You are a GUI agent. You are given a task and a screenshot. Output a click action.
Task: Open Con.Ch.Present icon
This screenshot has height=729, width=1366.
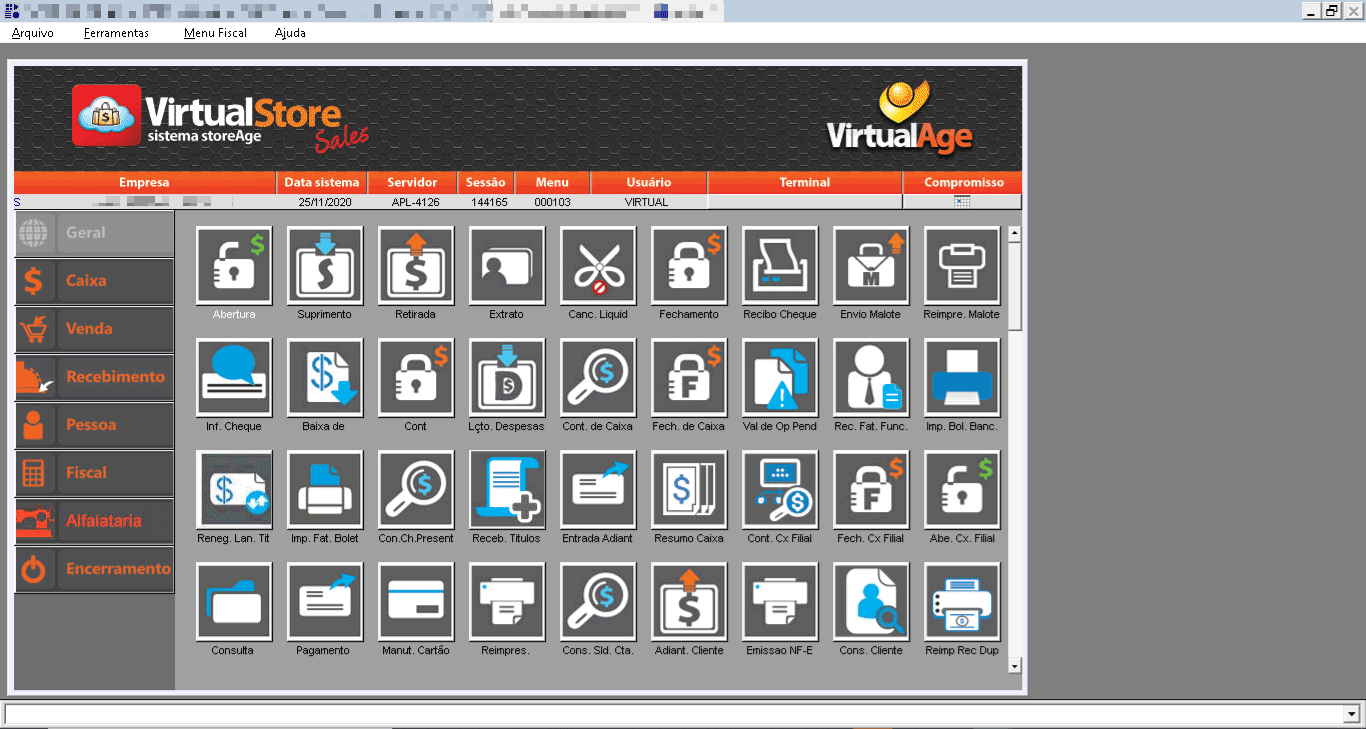point(416,489)
